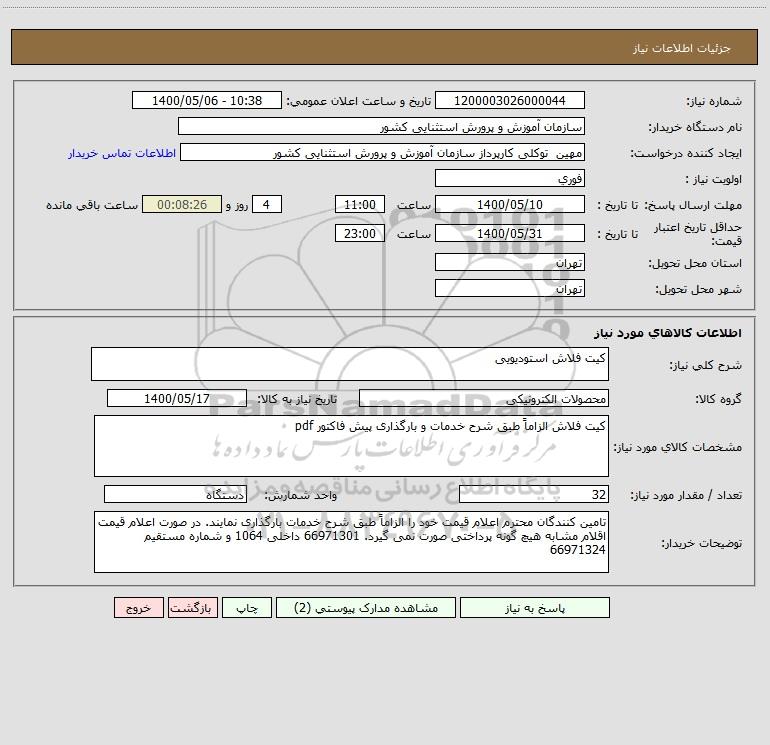The width and height of the screenshot is (770, 745).
Task: Click the نام دستگاه خریدار field
Action: (x=381, y=126)
